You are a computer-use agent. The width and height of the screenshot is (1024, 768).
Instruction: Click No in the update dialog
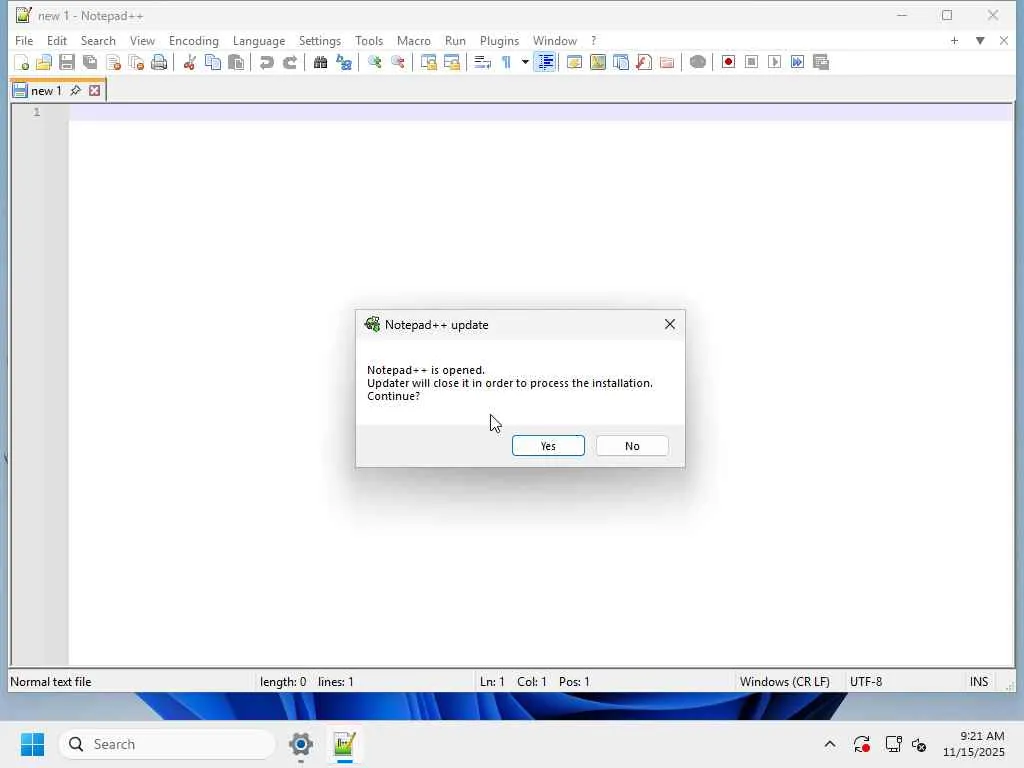(632, 446)
